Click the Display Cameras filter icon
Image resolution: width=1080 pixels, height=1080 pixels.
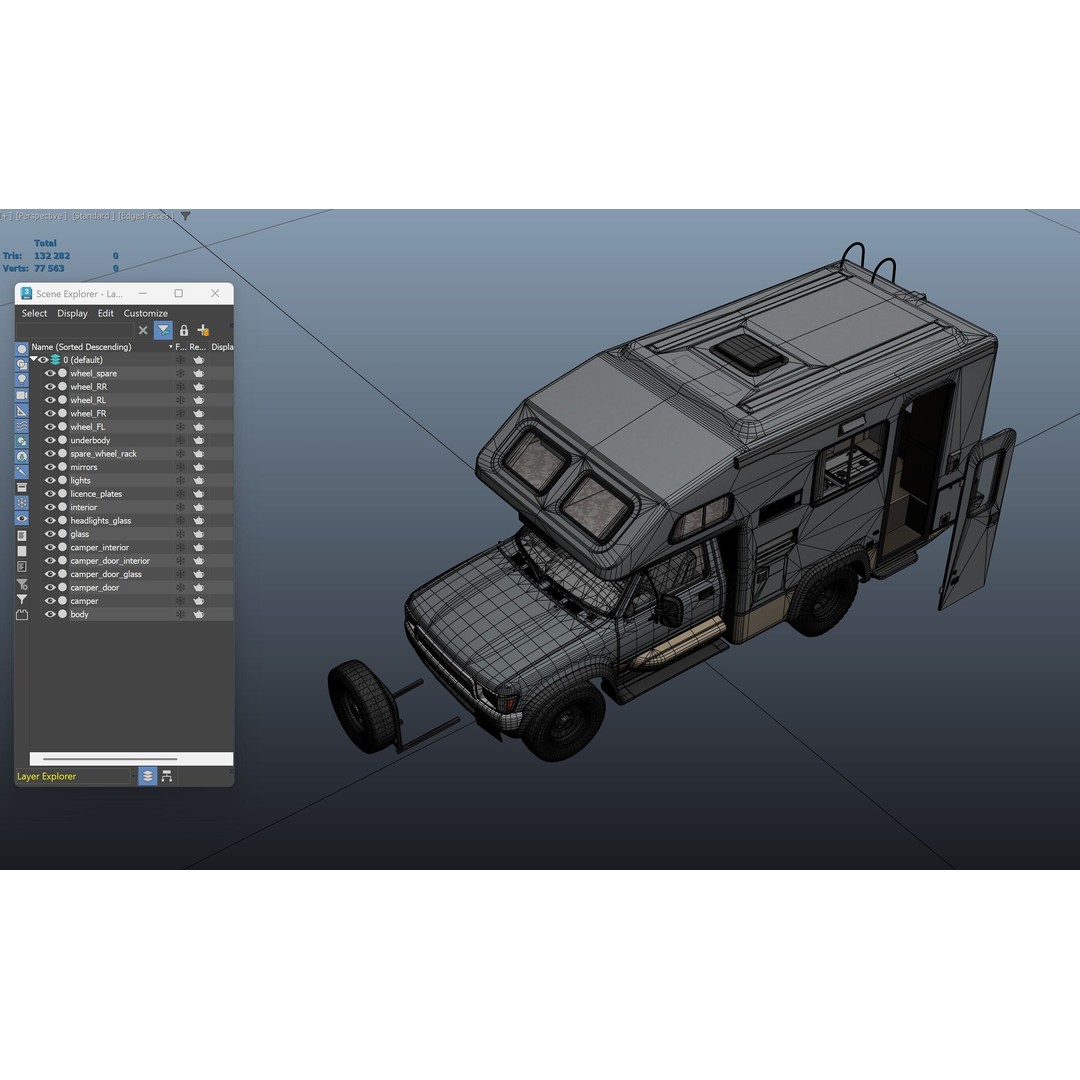click(21, 395)
